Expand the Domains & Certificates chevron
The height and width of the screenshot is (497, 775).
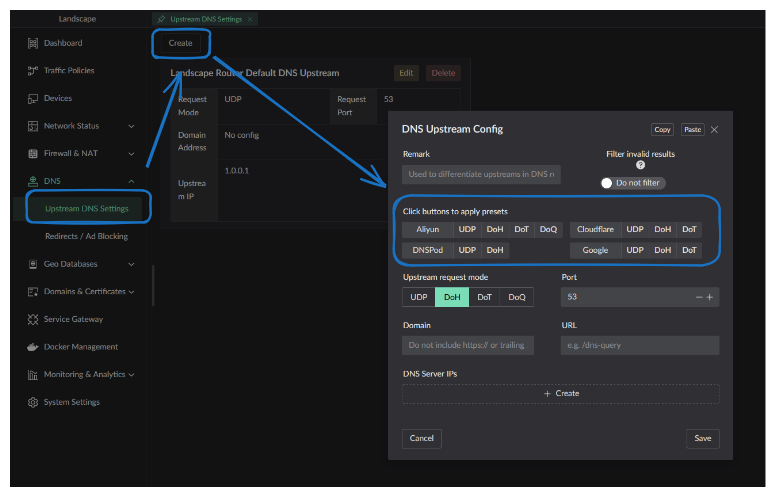pos(131,292)
